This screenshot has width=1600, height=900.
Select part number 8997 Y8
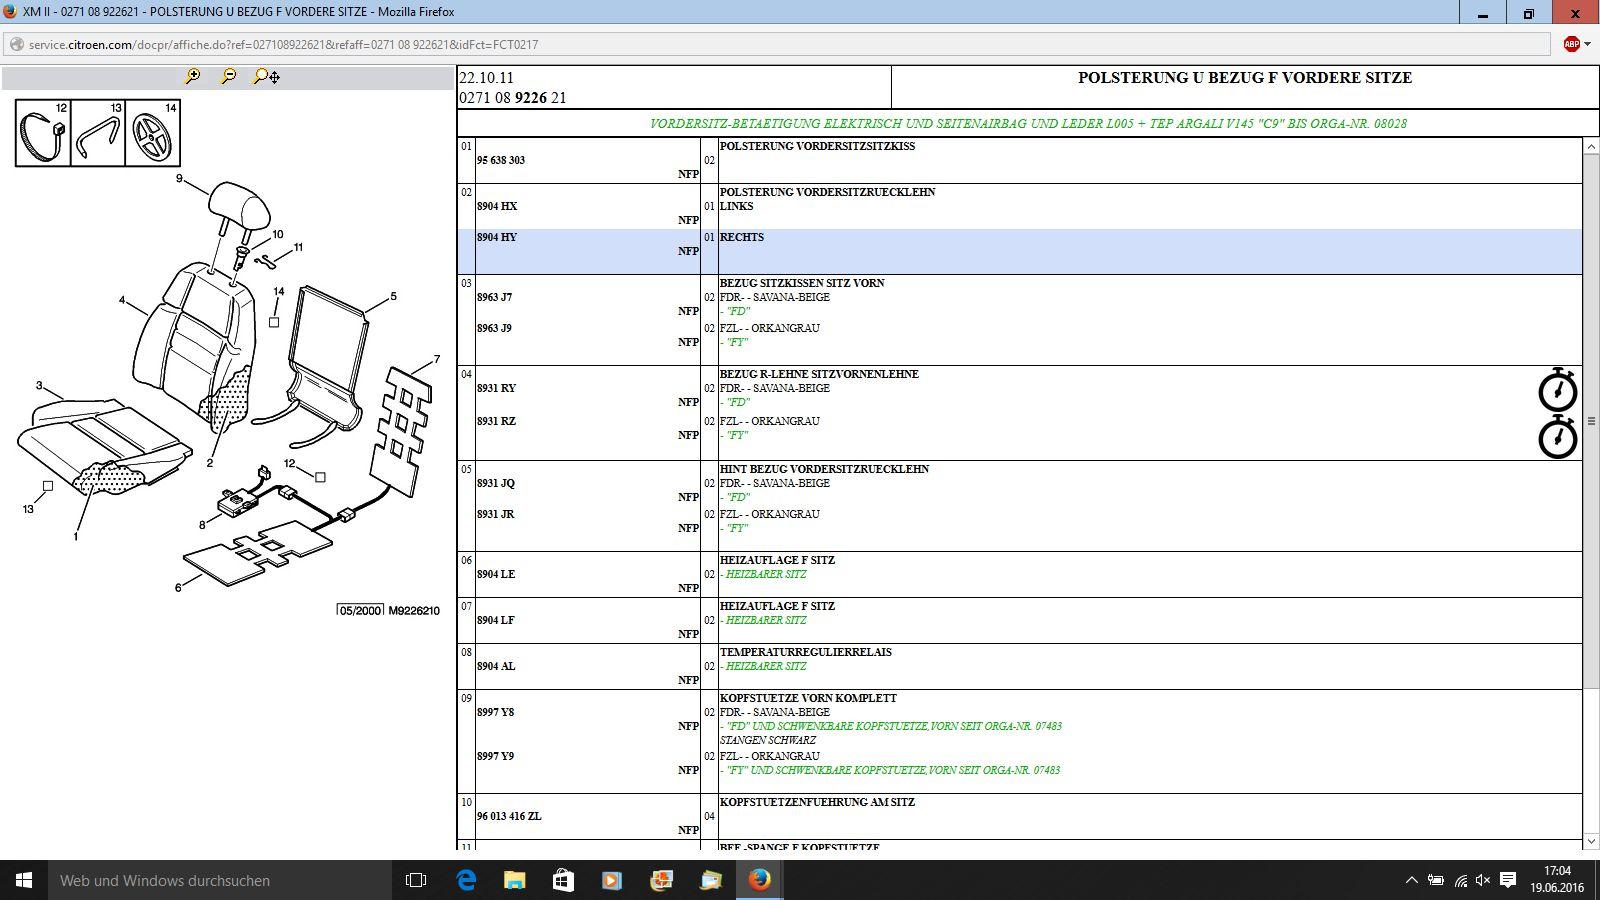pos(495,712)
